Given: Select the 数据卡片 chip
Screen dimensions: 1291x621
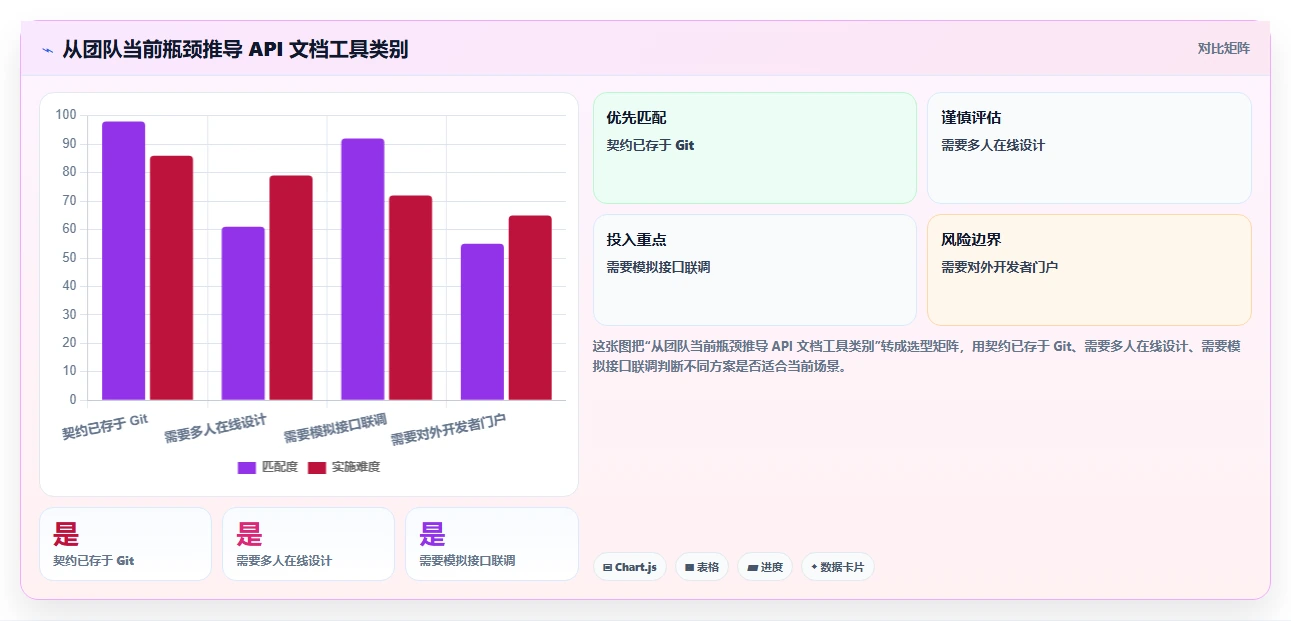Looking at the screenshot, I should tap(838, 567).
